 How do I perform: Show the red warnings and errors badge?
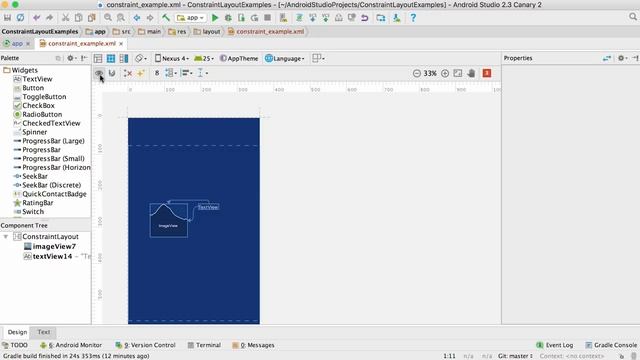click(x=487, y=73)
